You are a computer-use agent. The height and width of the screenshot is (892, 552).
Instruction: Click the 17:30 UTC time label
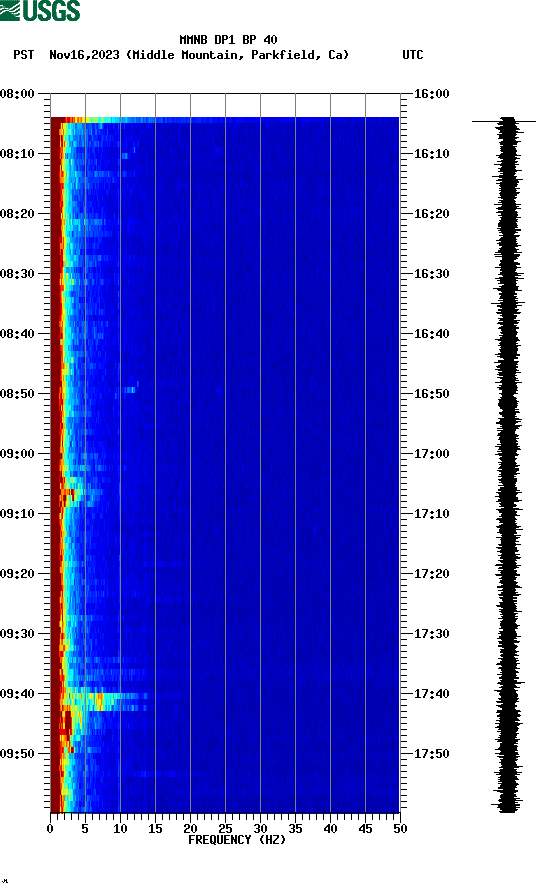431,634
